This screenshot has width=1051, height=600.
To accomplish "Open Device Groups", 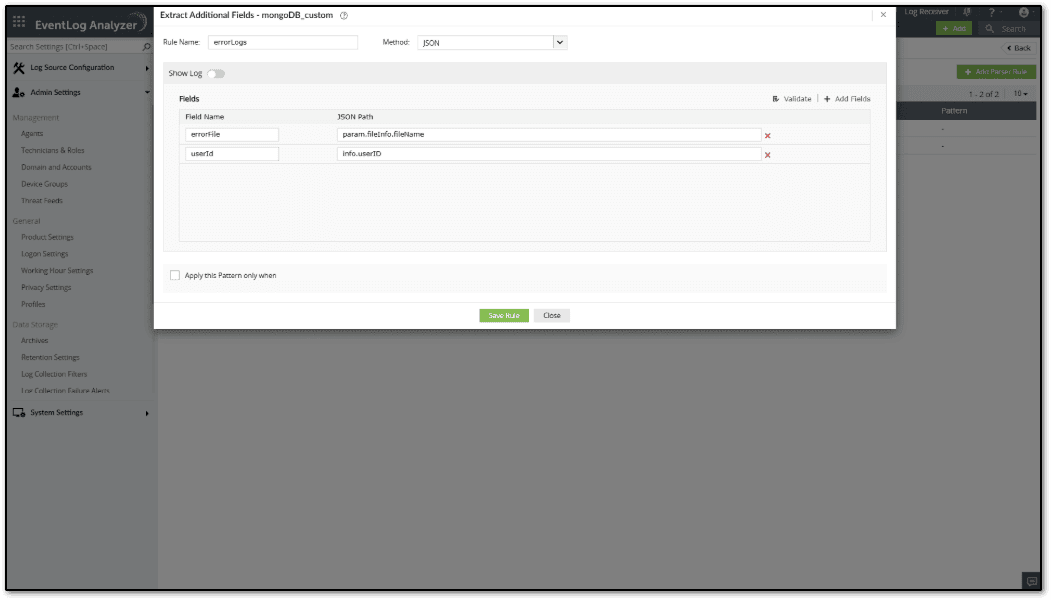I will (44, 184).
